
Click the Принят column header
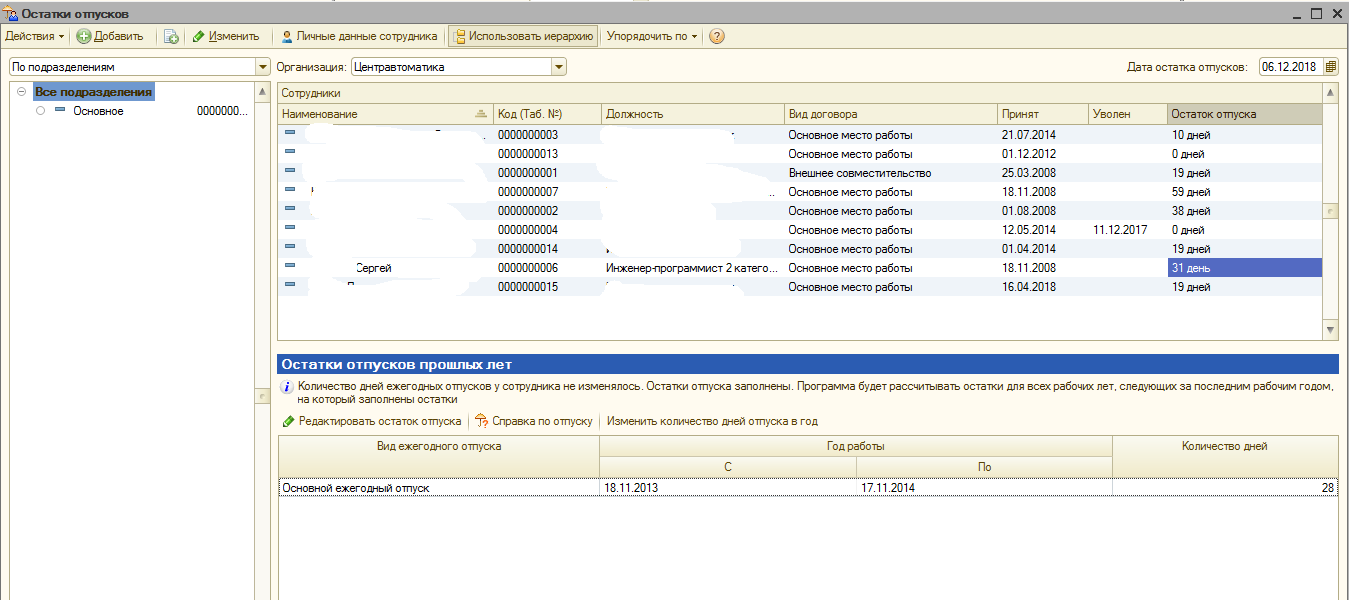click(1043, 114)
